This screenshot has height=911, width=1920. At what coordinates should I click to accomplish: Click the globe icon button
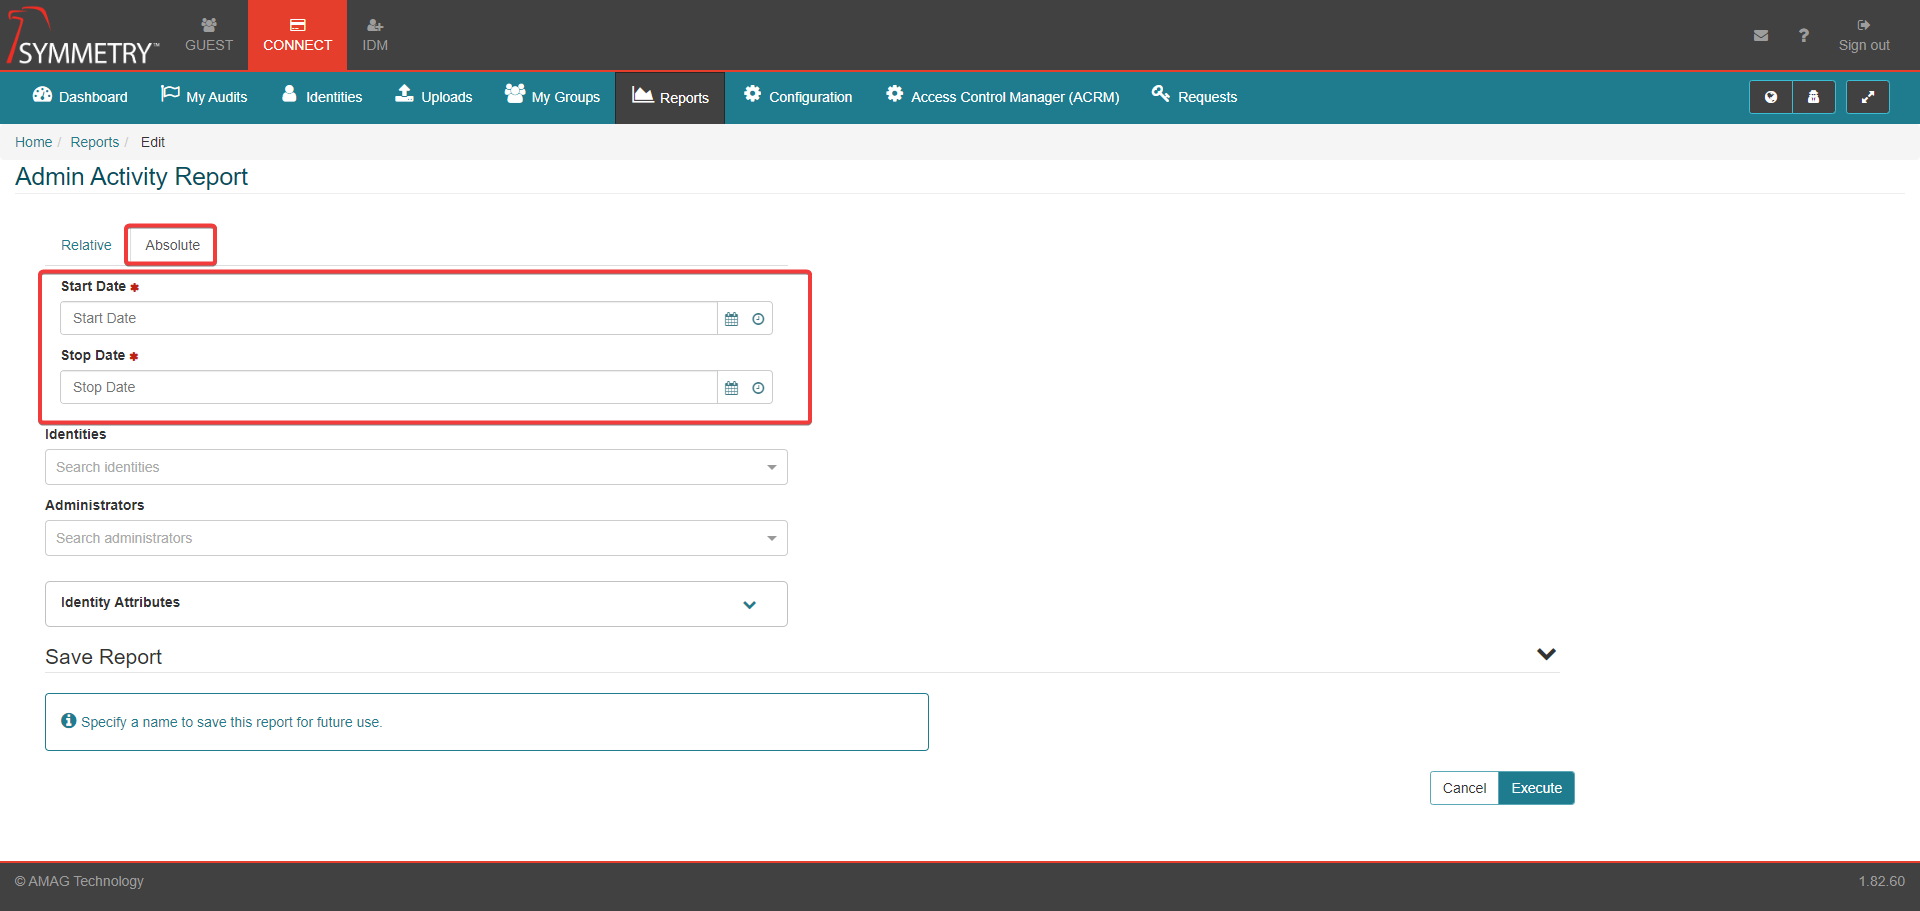(x=1771, y=97)
